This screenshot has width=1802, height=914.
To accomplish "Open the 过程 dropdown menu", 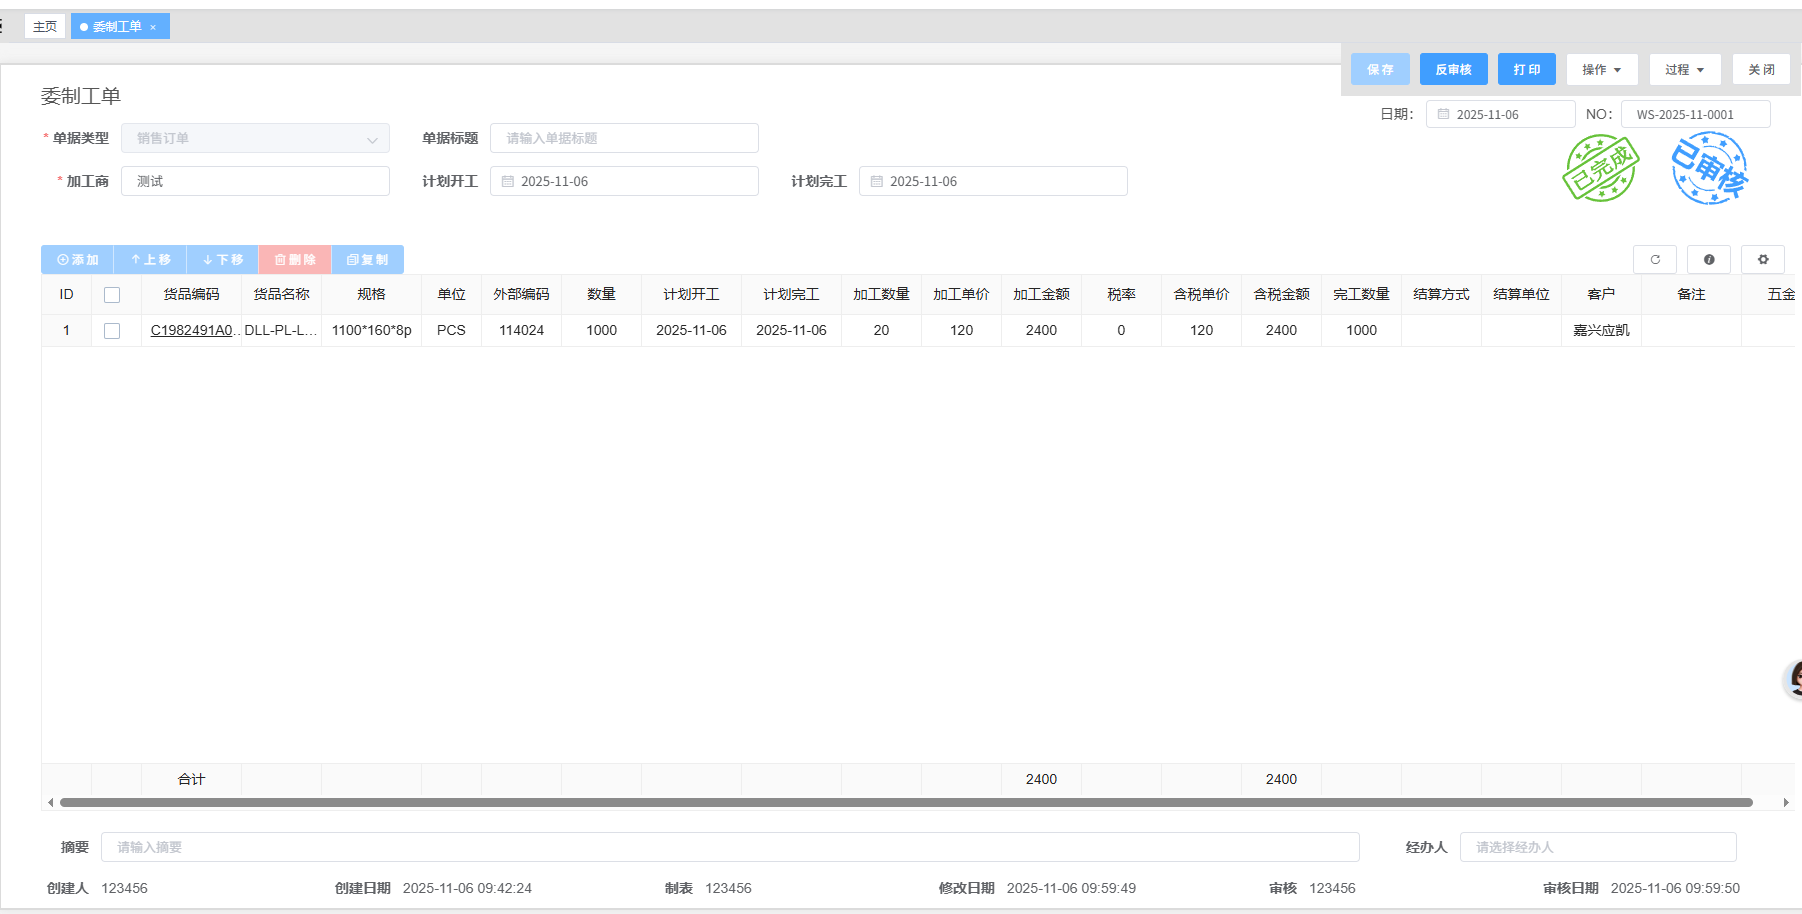I will tap(1684, 70).
